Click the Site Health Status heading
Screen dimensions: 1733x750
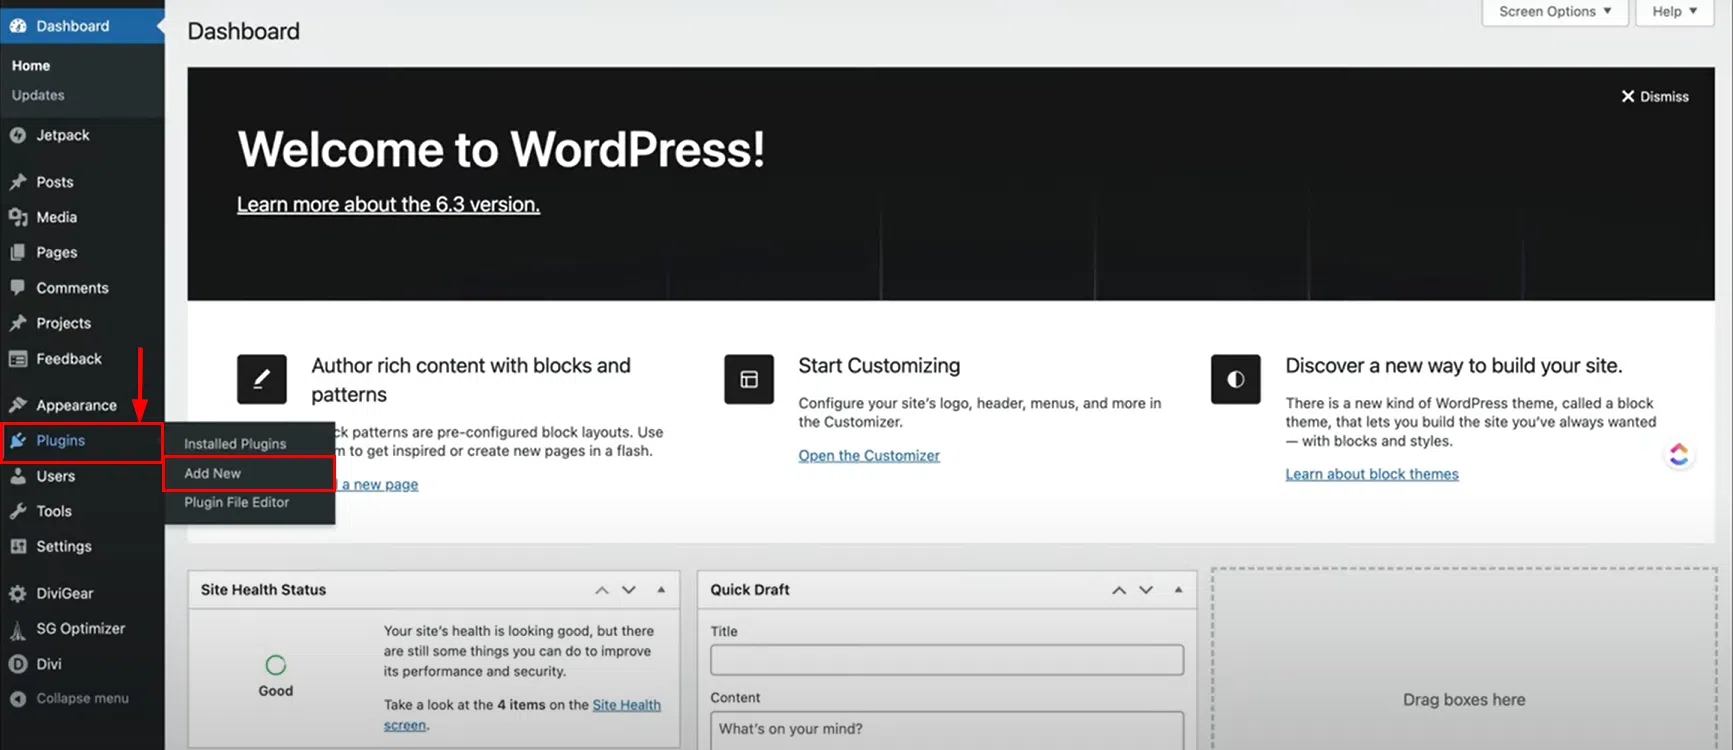tap(263, 590)
